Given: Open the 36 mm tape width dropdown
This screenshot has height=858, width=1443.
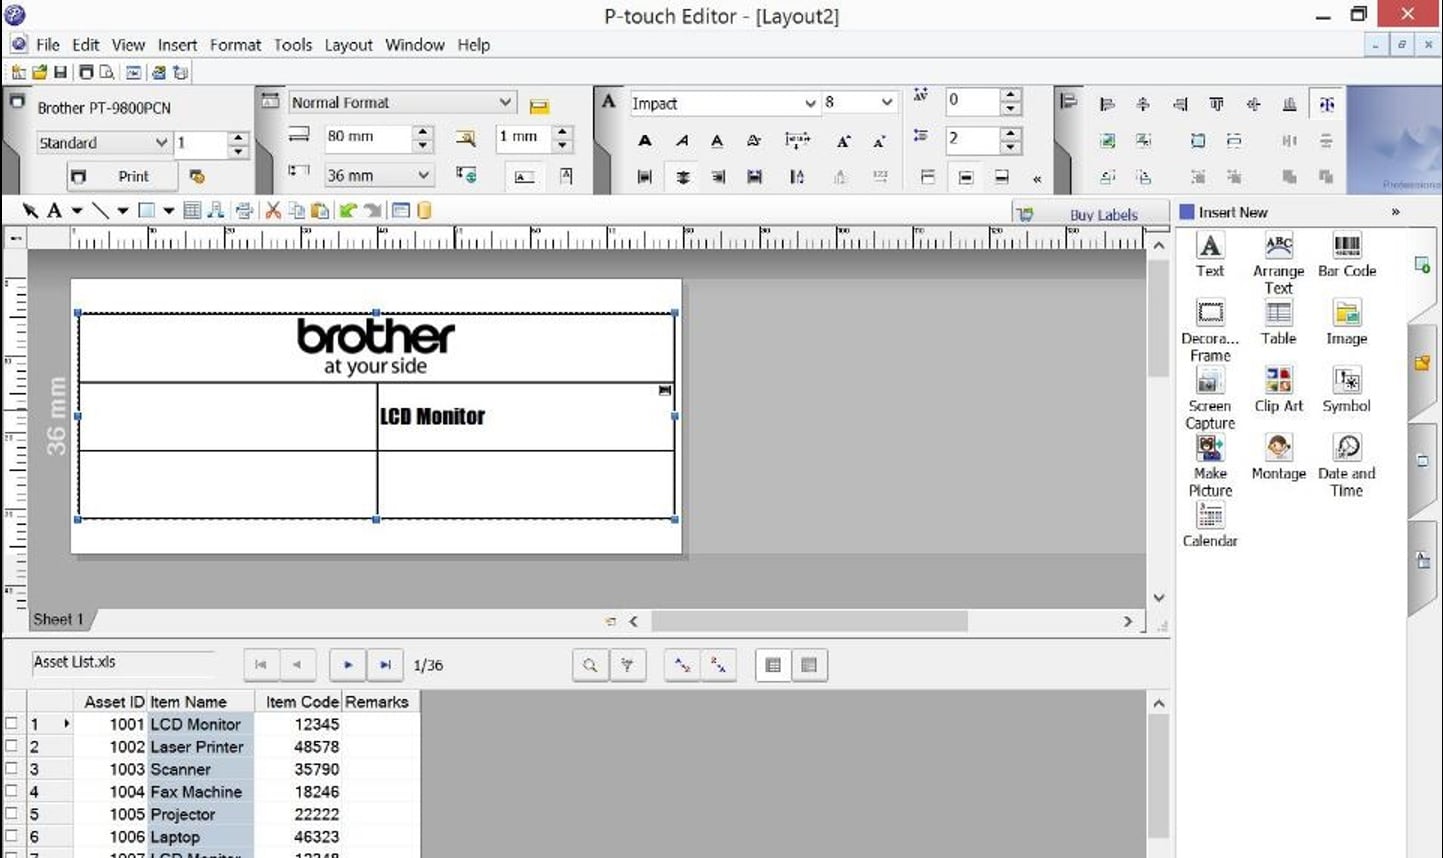Looking at the screenshot, I should pyautogui.click(x=423, y=175).
